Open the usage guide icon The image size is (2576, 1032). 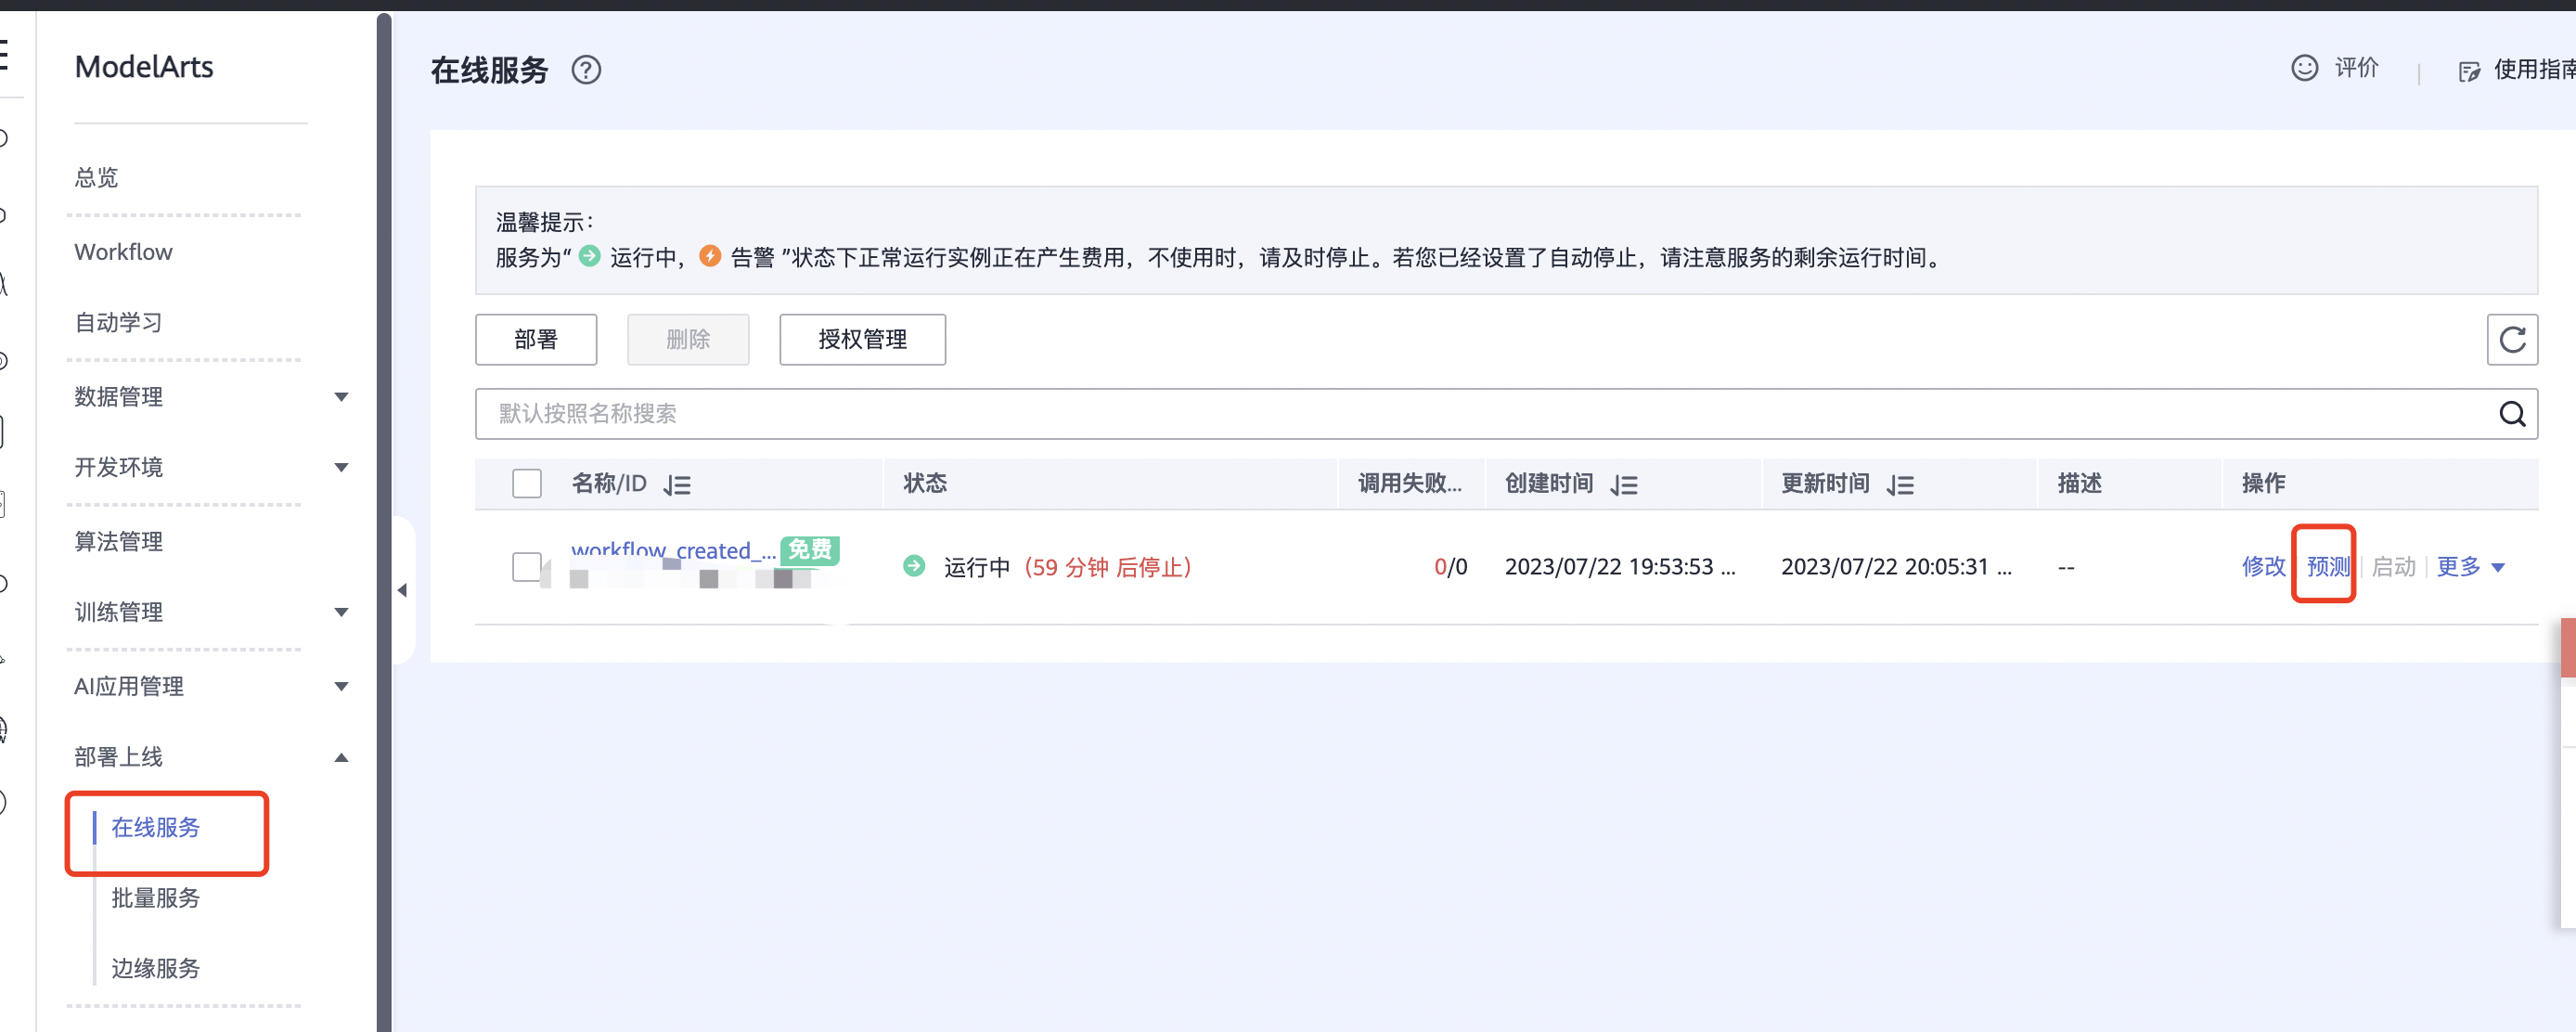2469,71
